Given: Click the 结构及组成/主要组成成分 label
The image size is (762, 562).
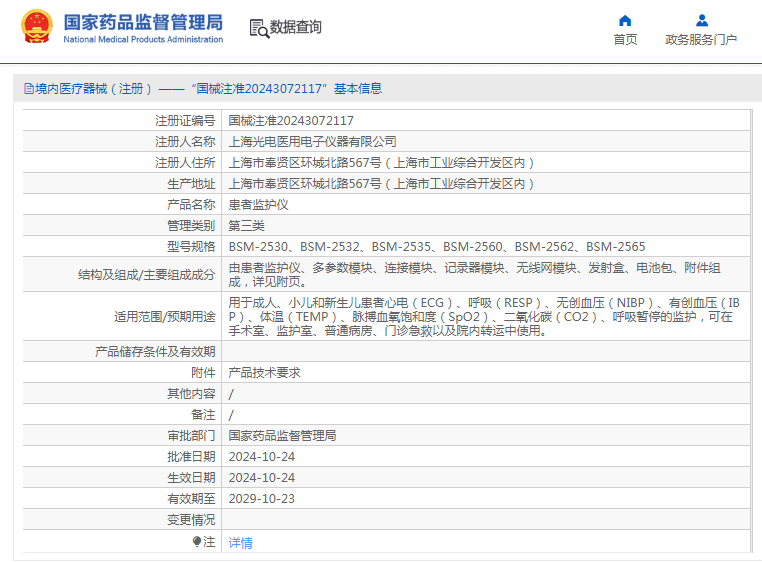Looking at the screenshot, I should [146, 275].
